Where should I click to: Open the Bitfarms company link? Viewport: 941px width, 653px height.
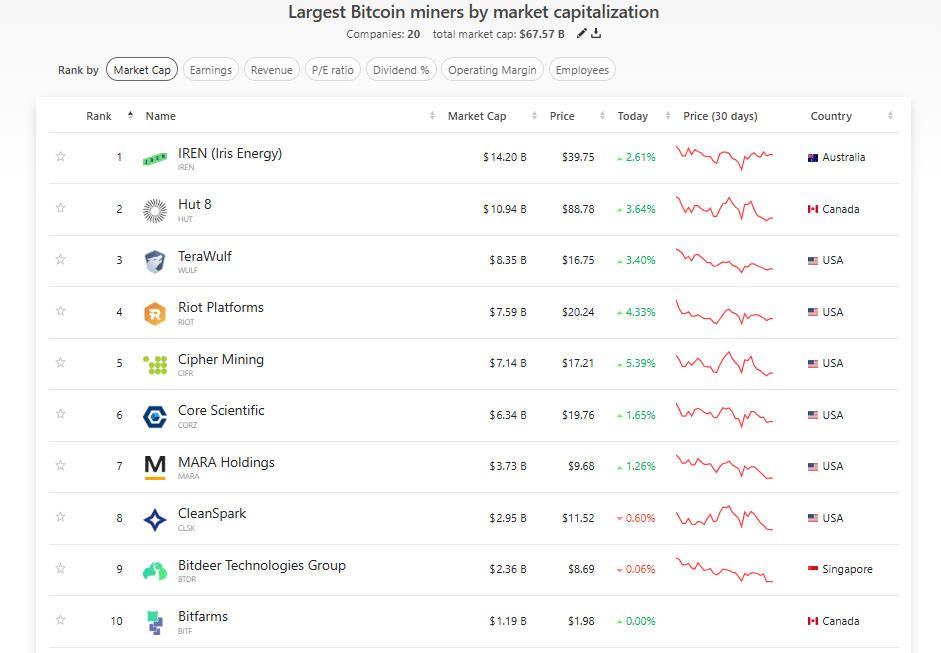203,616
